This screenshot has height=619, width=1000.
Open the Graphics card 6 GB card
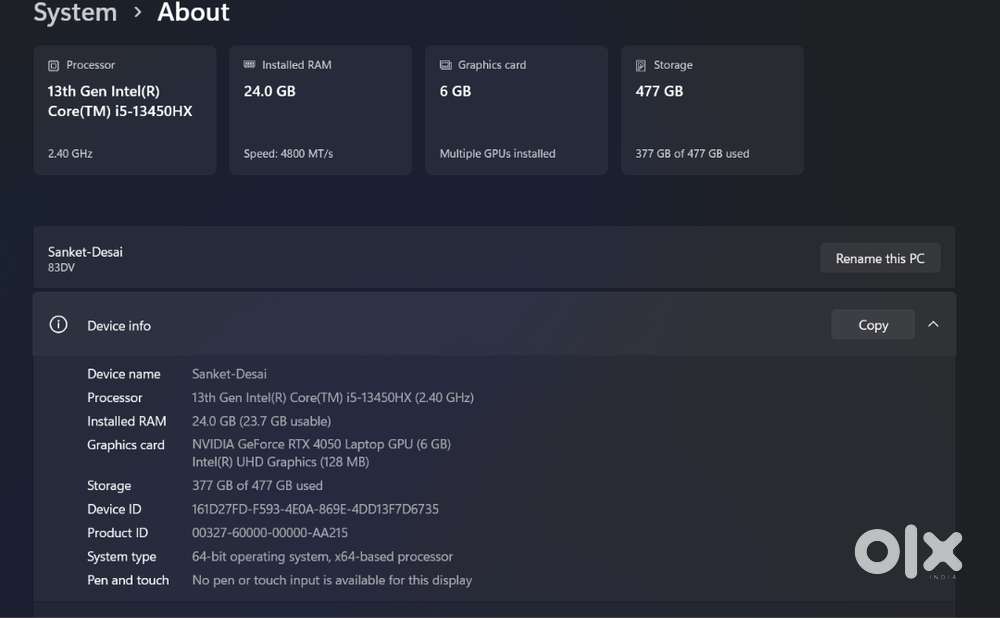(x=517, y=110)
